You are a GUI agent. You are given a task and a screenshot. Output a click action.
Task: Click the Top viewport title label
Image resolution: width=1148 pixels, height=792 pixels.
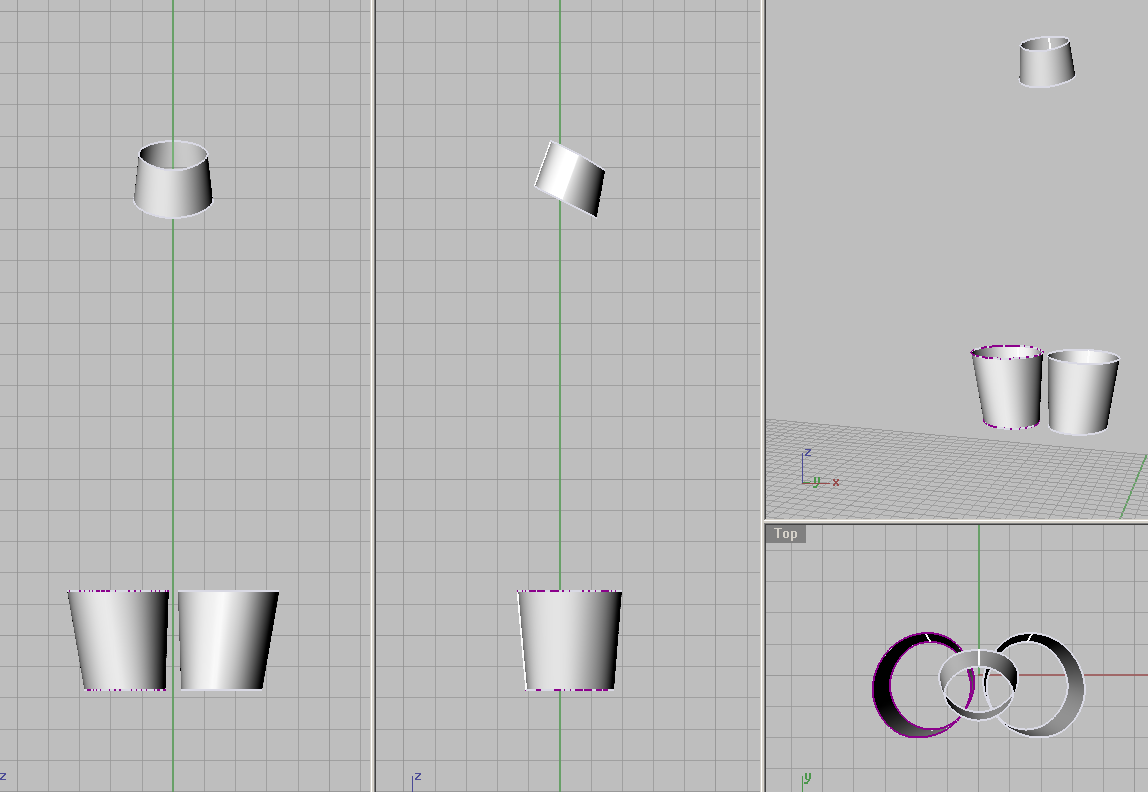click(786, 534)
